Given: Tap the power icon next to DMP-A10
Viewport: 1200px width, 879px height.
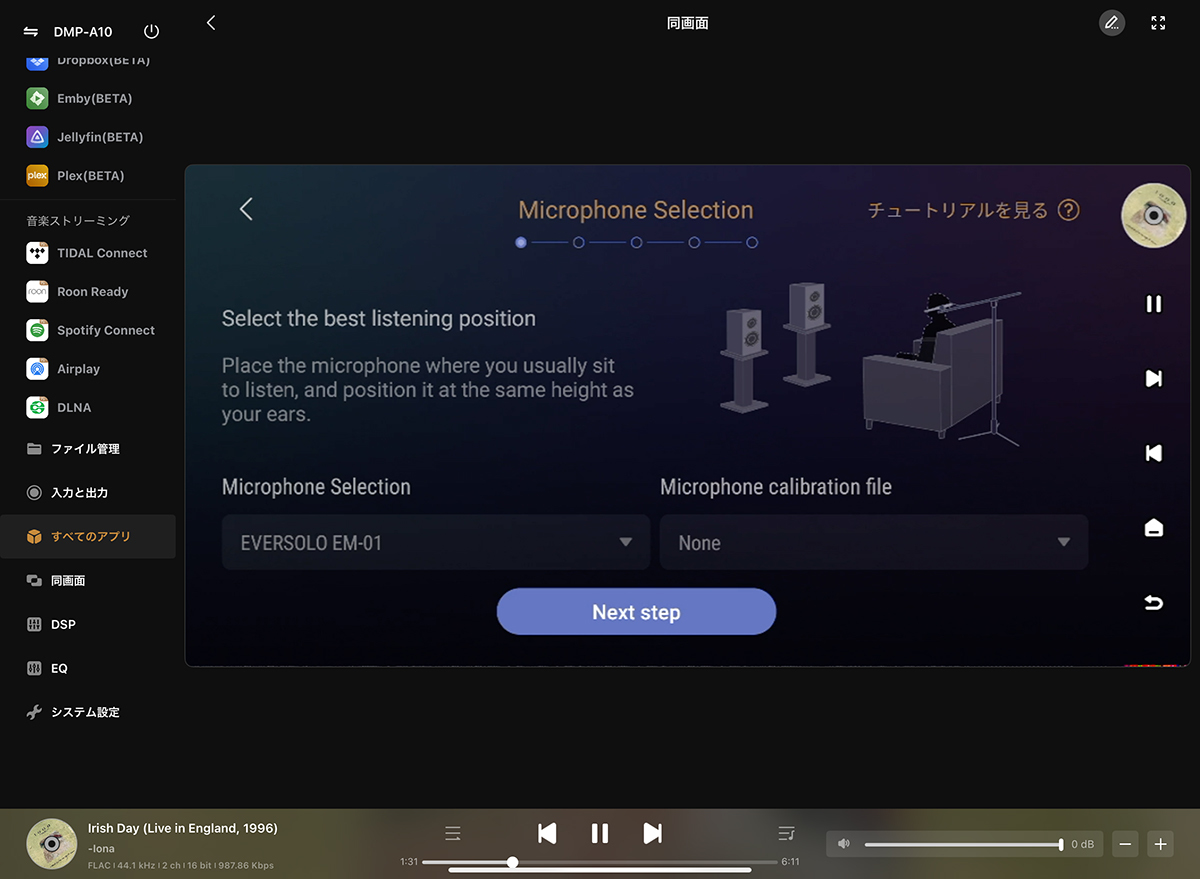Looking at the screenshot, I should pyautogui.click(x=151, y=31).
